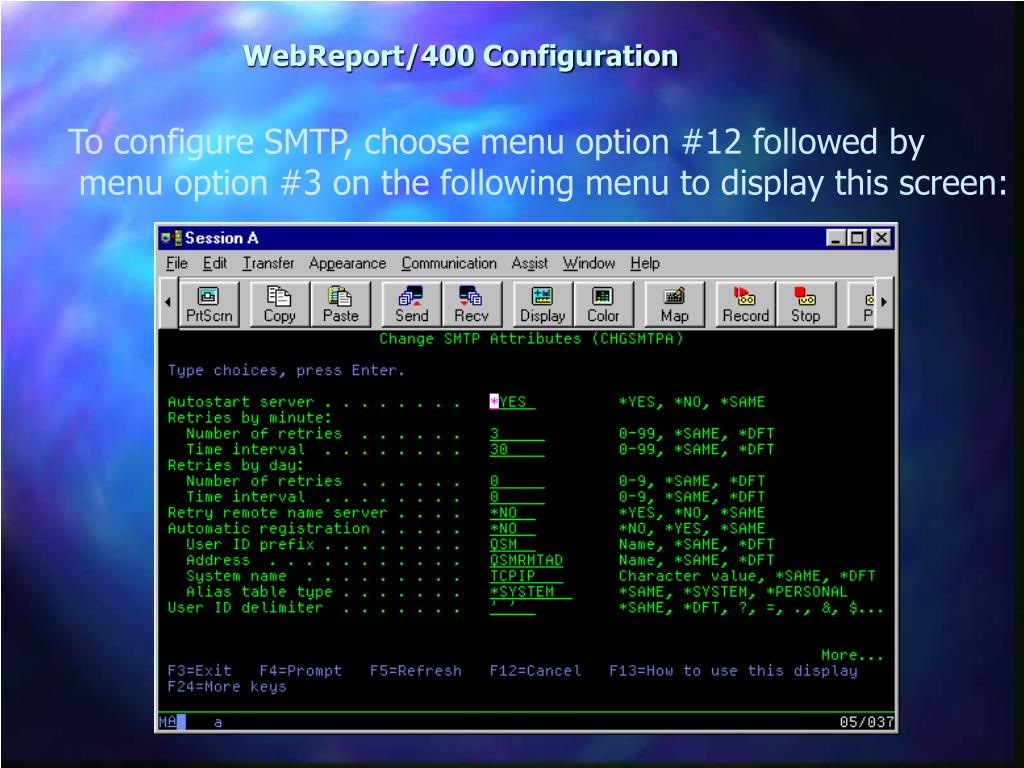1024x768 pixels.
Task: Click the Map keyboard toolbar icon
Action: tap(674, 304)
